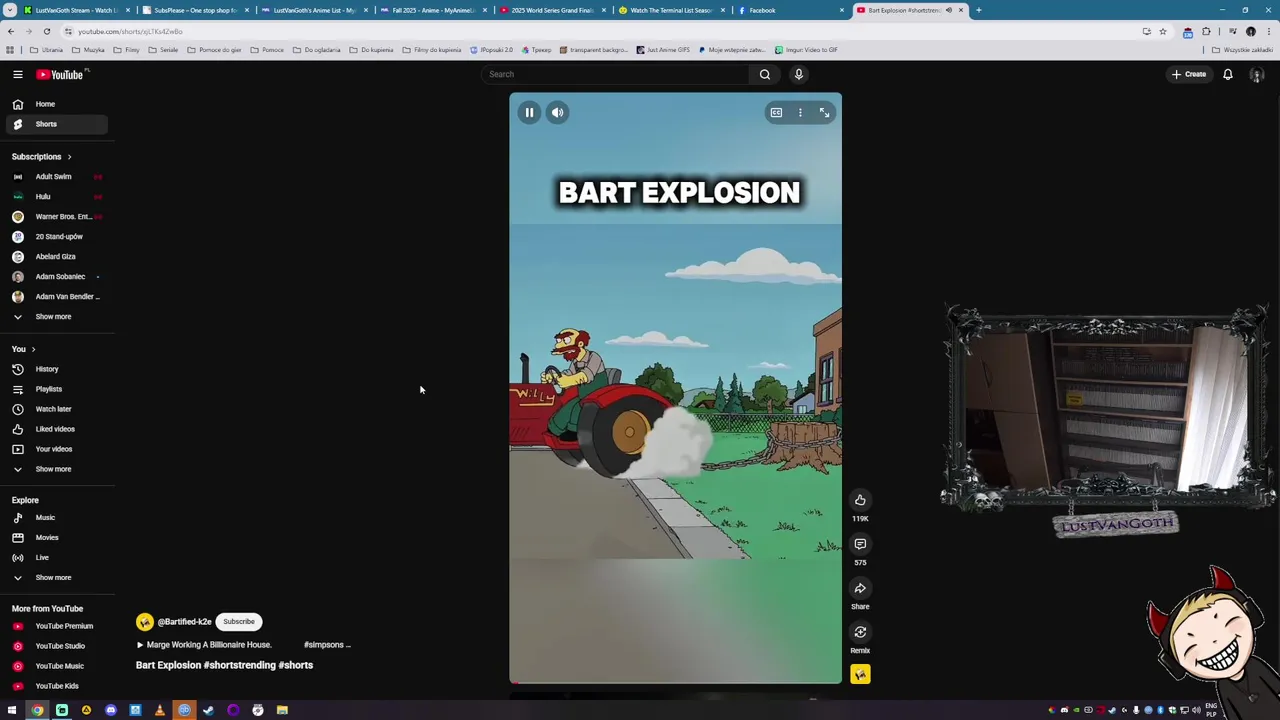Expand Show more under You
This screenshot has width=1280, height=720.
[x=55, y=469]
